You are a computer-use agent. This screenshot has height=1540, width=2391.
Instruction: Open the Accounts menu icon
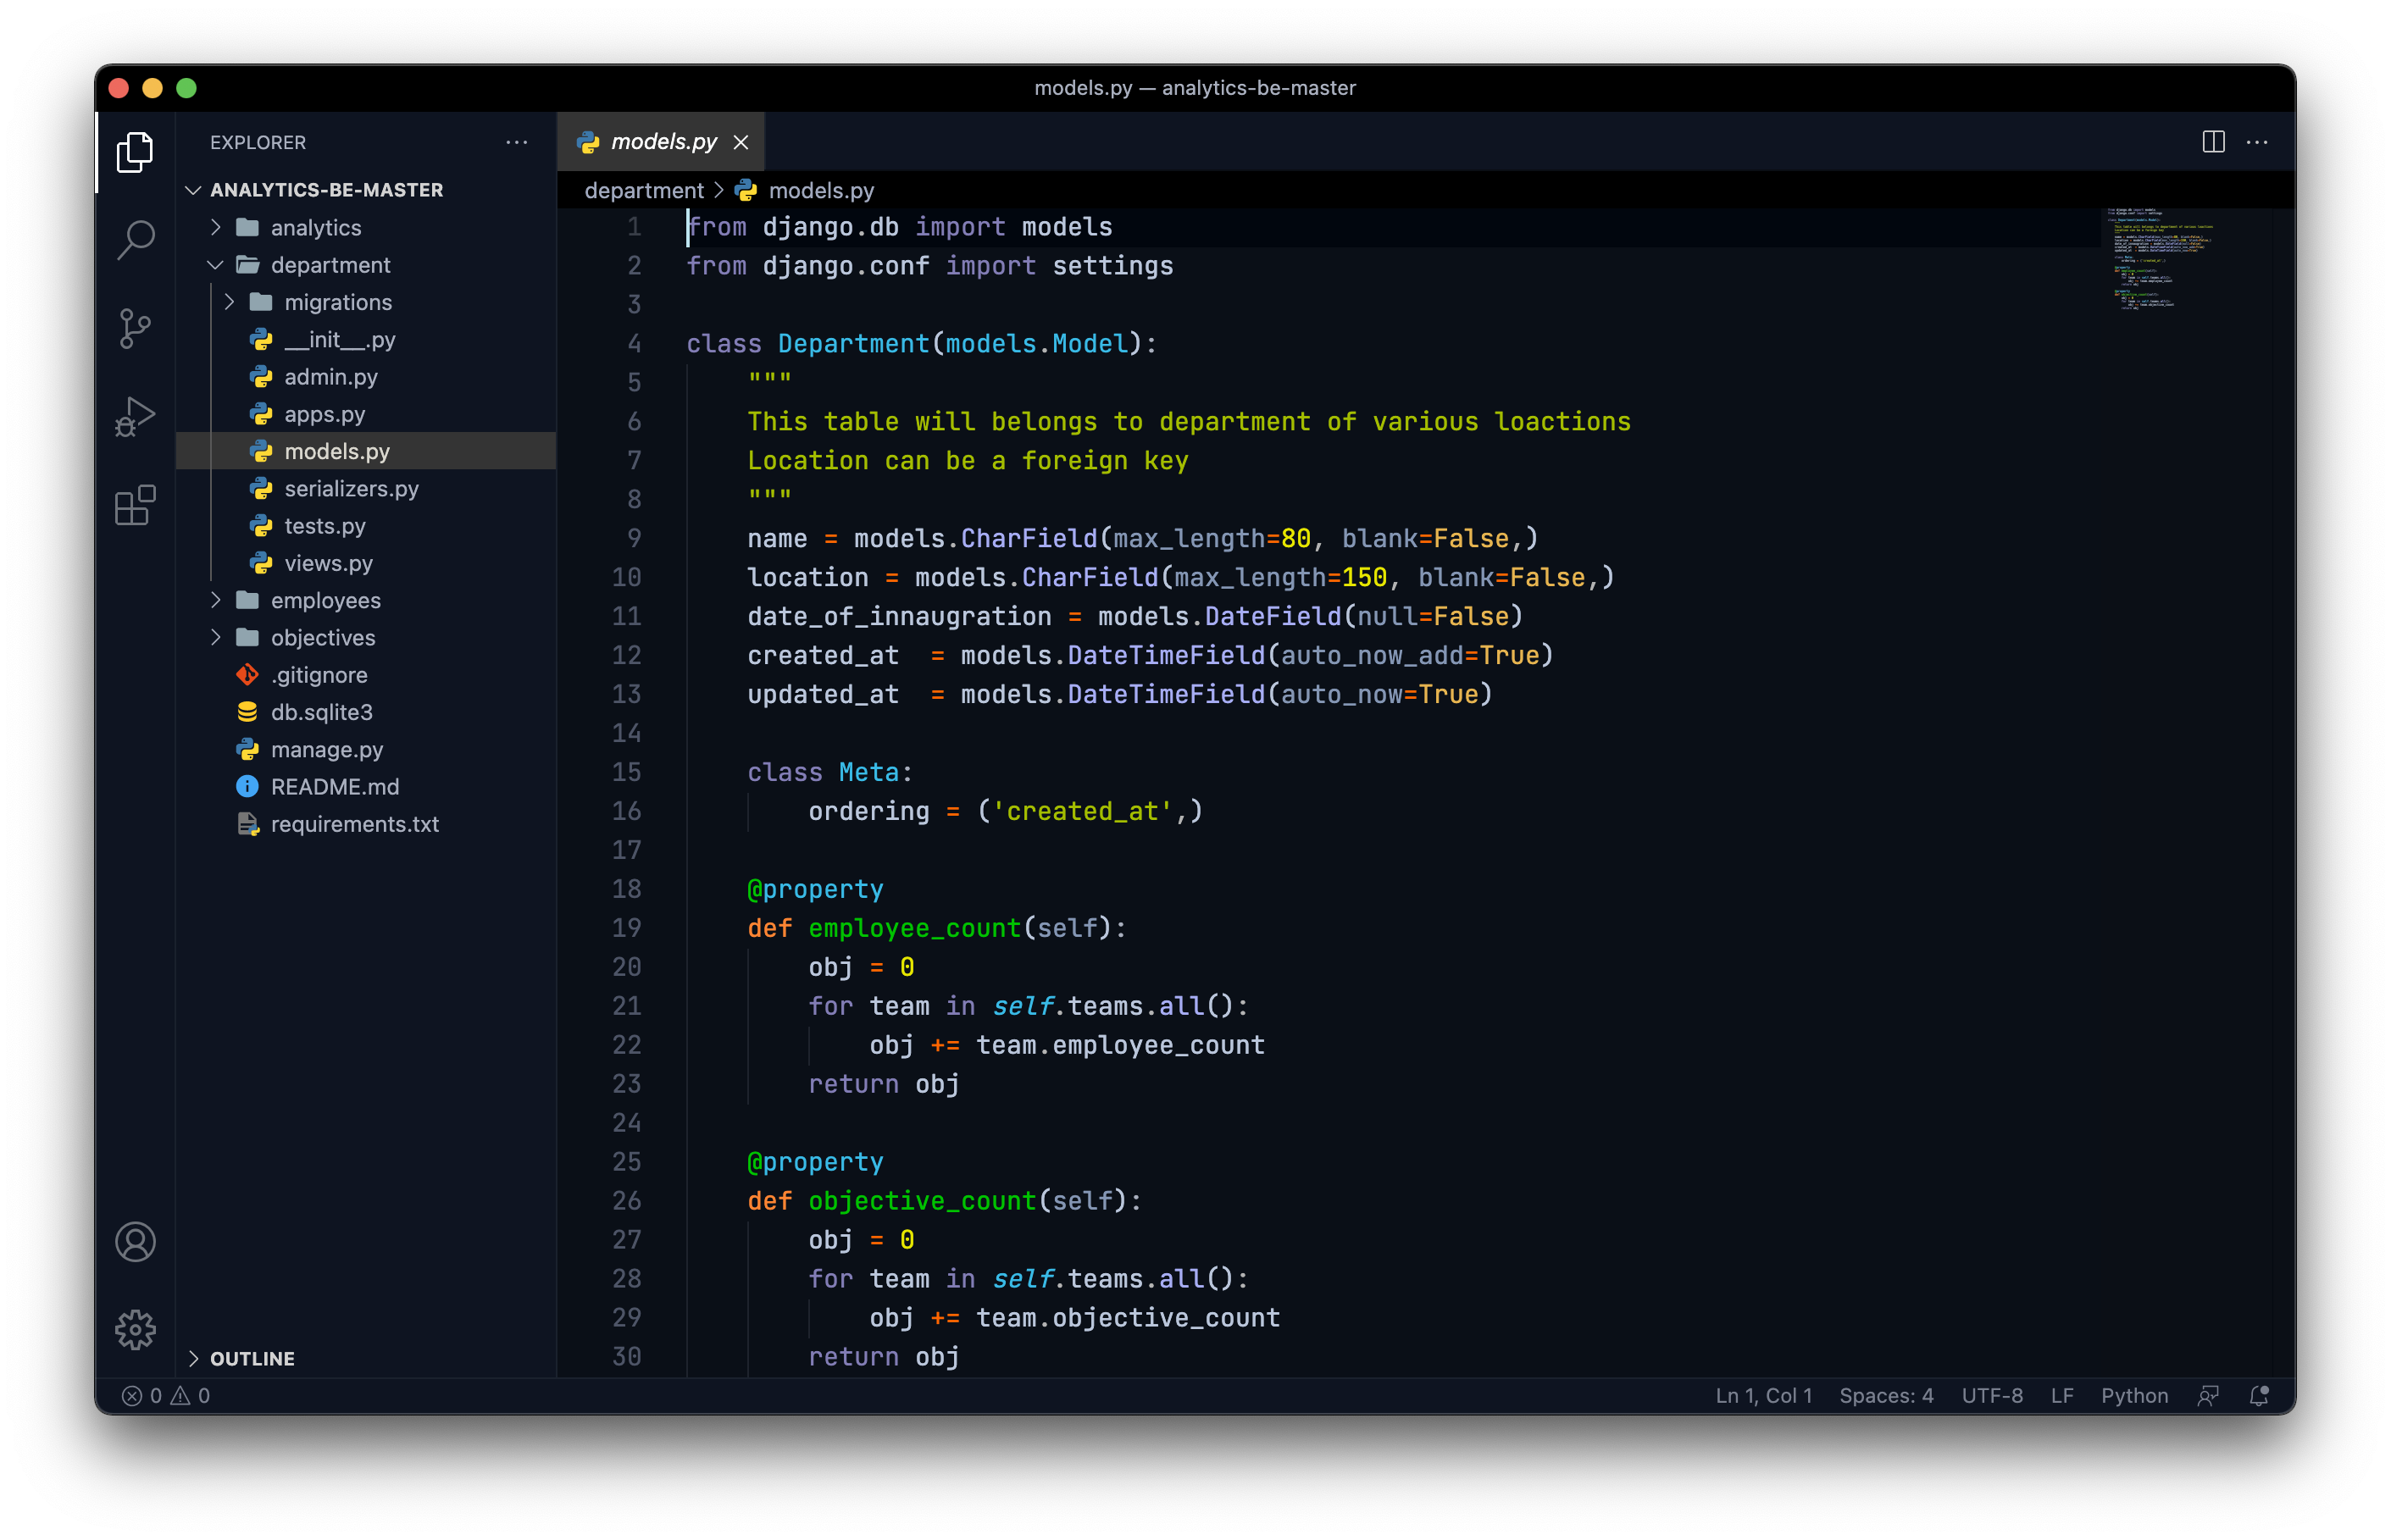pyautogui.click(x=135, y=1242)
